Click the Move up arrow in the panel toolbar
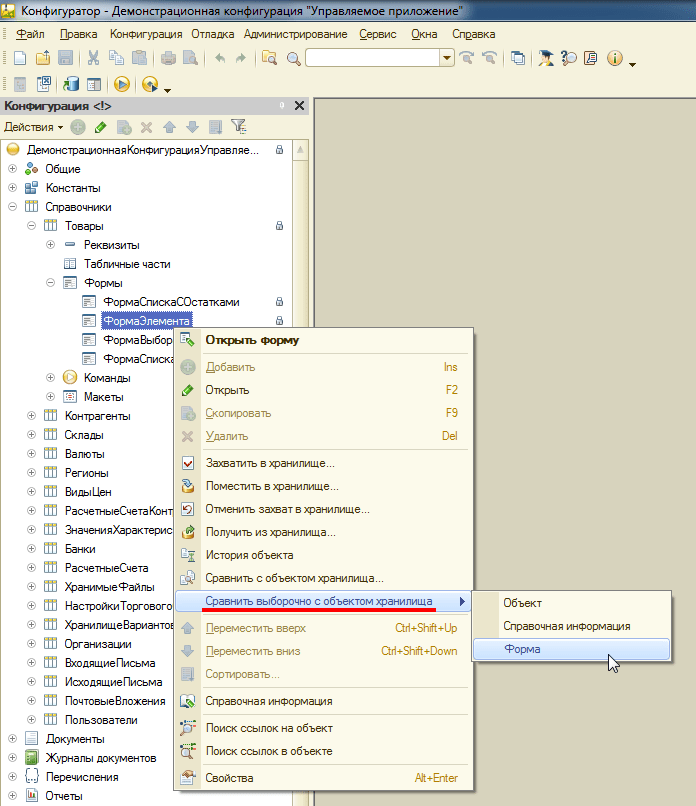 (x=170, y=126)
